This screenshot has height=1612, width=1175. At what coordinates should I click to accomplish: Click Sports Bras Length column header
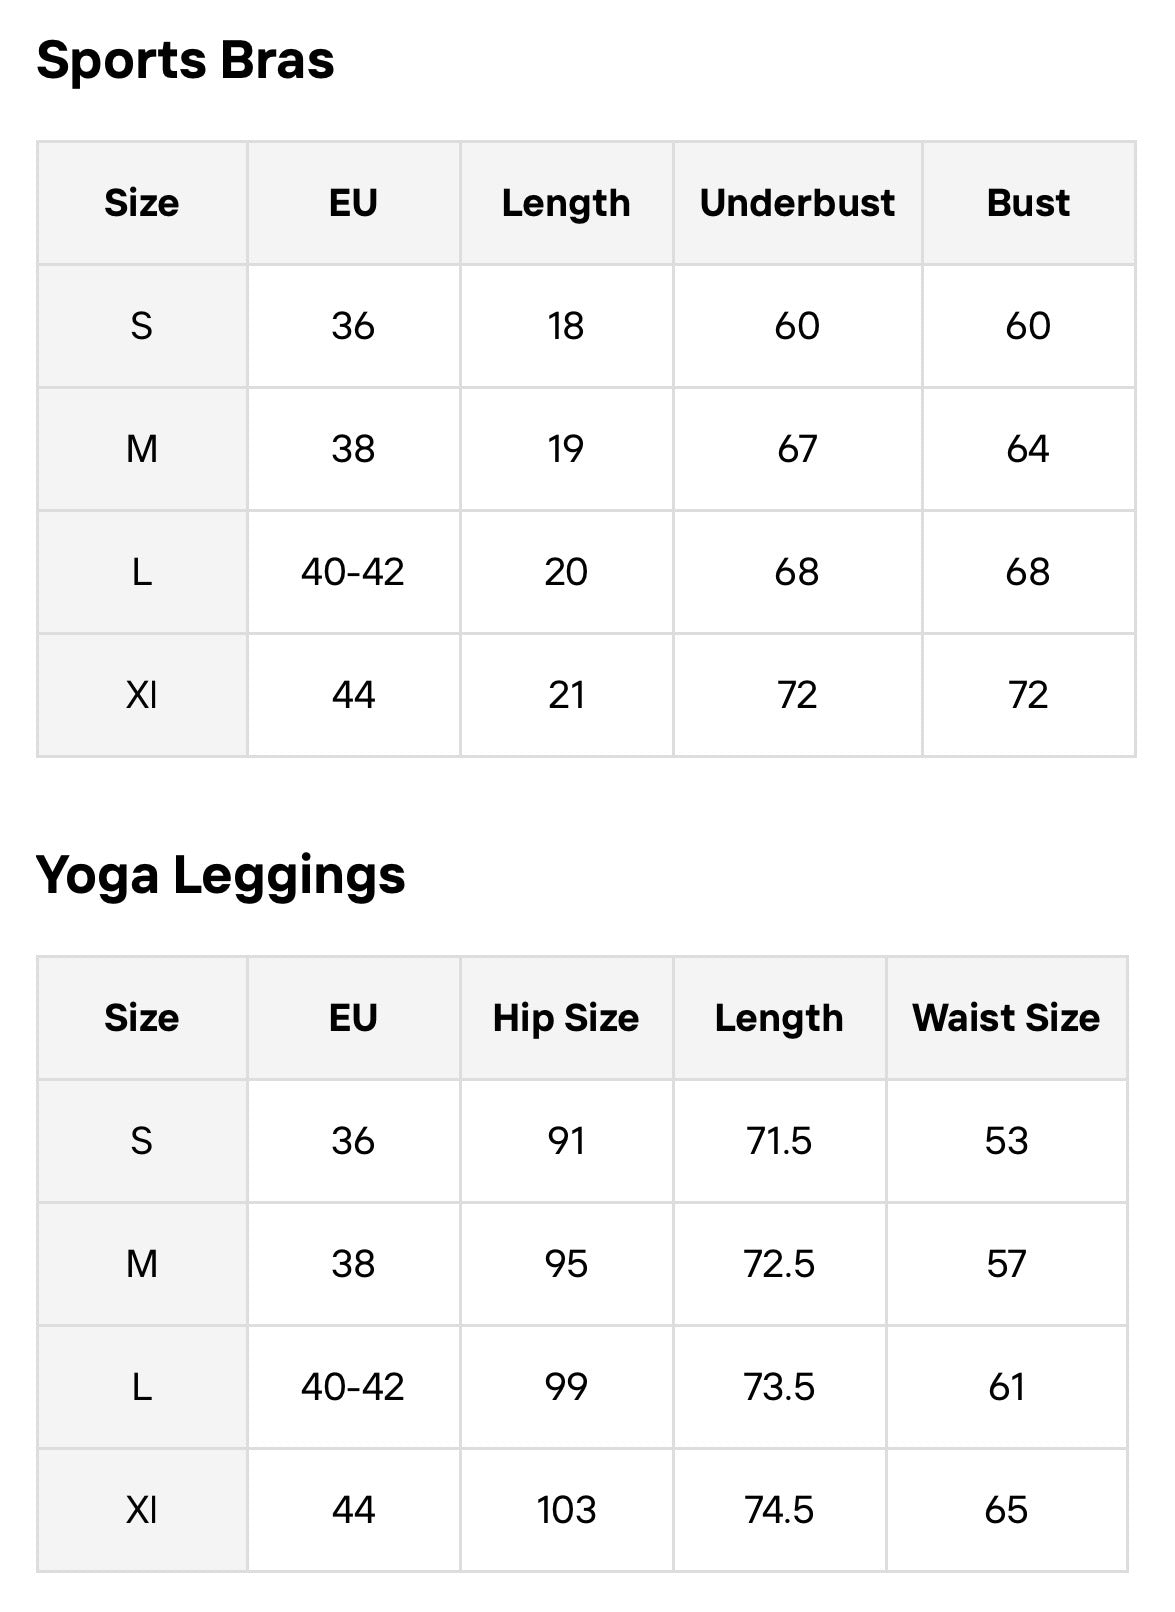coord(566,203)
